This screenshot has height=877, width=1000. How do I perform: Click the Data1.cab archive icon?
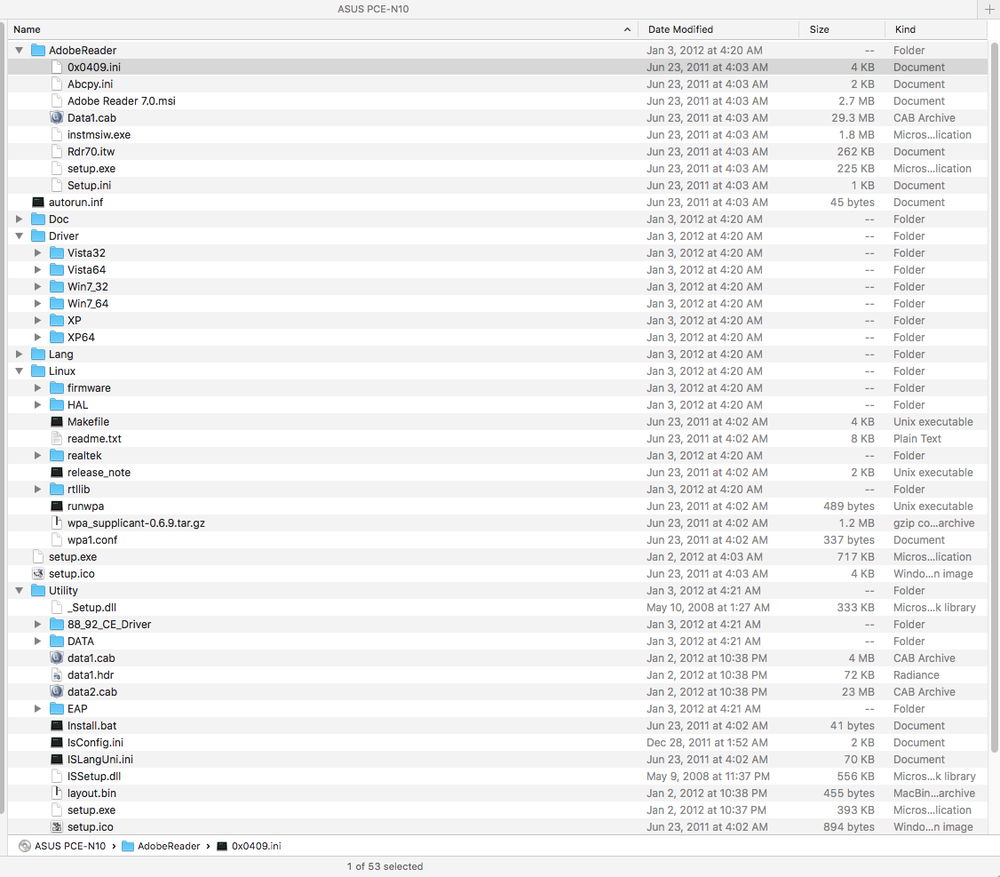57,118
